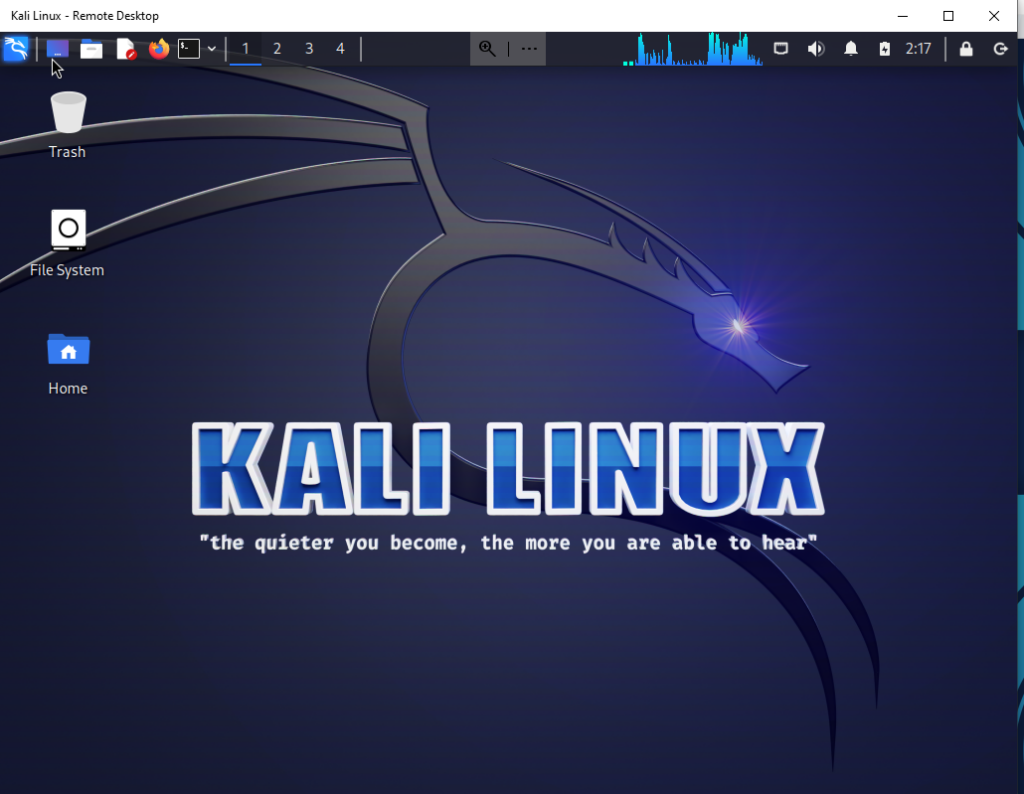Expand the terminal launcher dropdown arrow

(212, 49)
